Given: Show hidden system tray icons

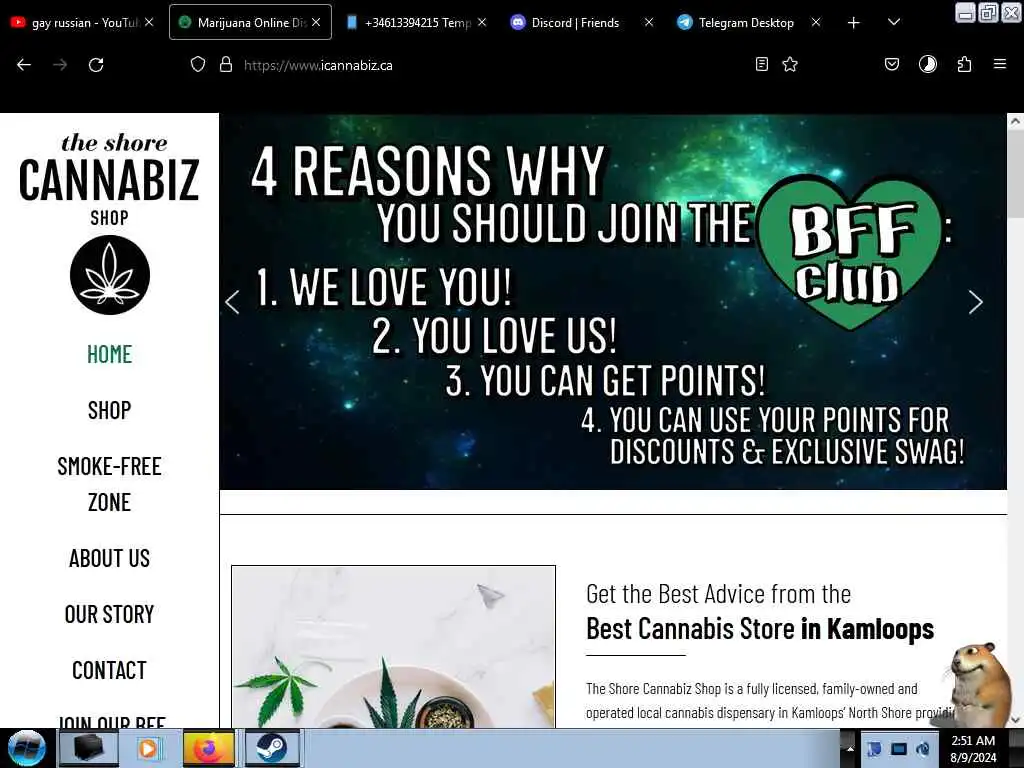Looking at the screenshot, I should click(x=850, y=749).
